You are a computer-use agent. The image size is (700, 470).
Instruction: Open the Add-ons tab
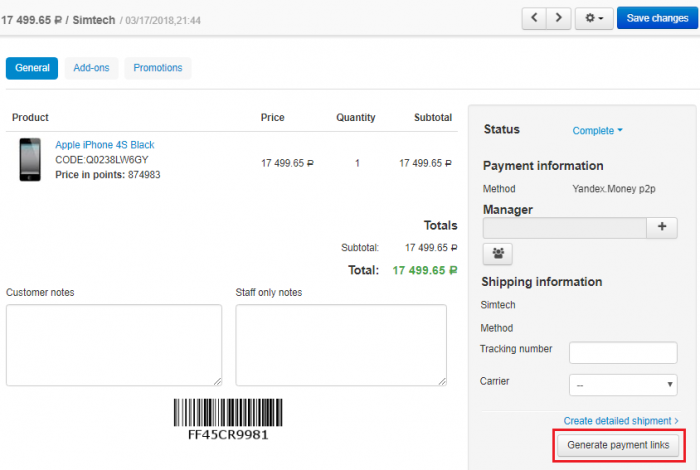click(x=91, y=68)
